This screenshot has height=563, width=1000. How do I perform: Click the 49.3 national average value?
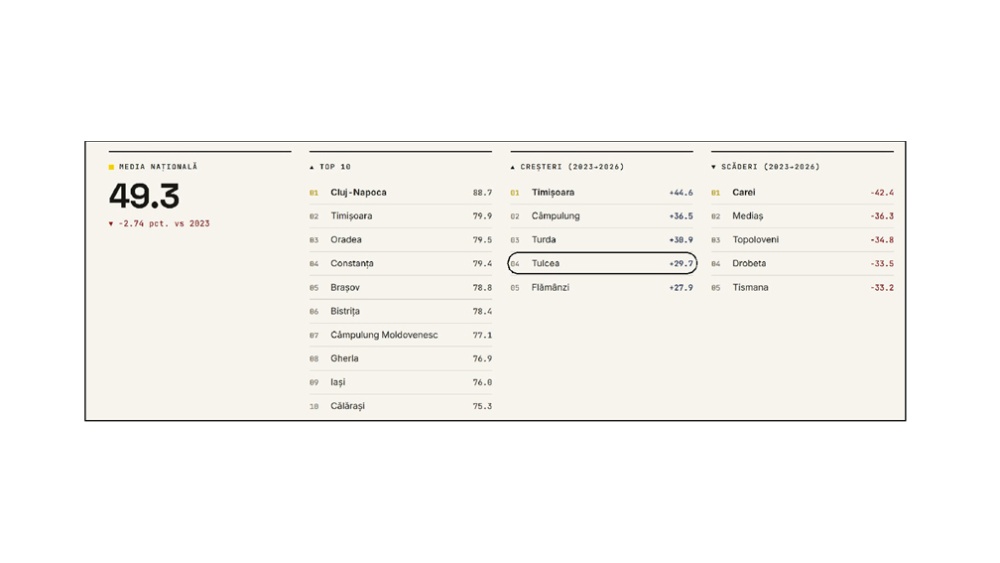coord(144,196)
